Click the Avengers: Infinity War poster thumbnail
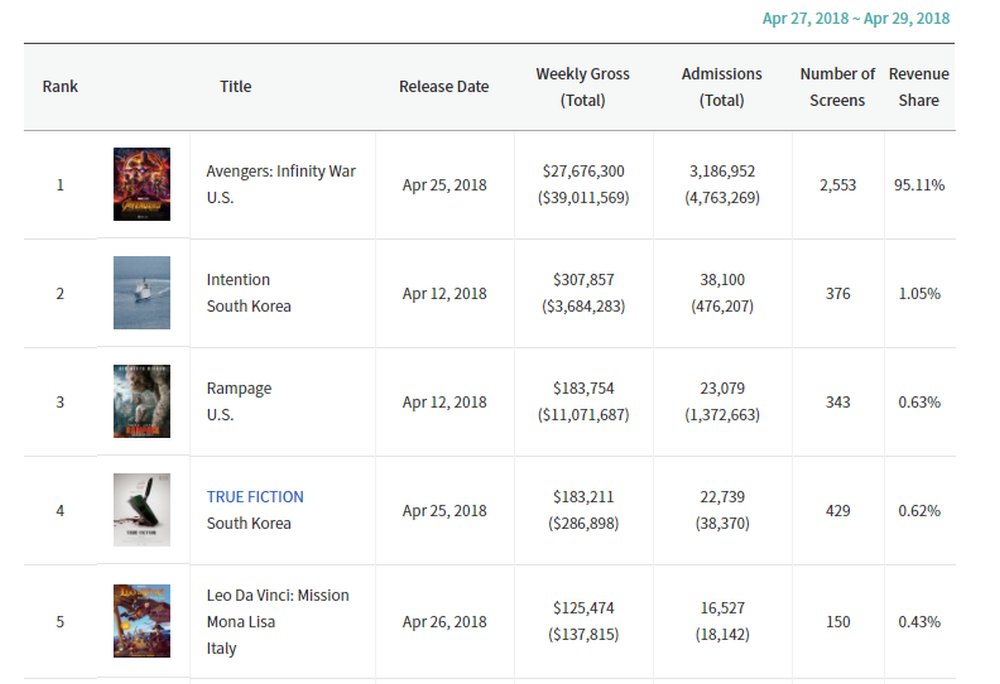 (x=142, y=184)
